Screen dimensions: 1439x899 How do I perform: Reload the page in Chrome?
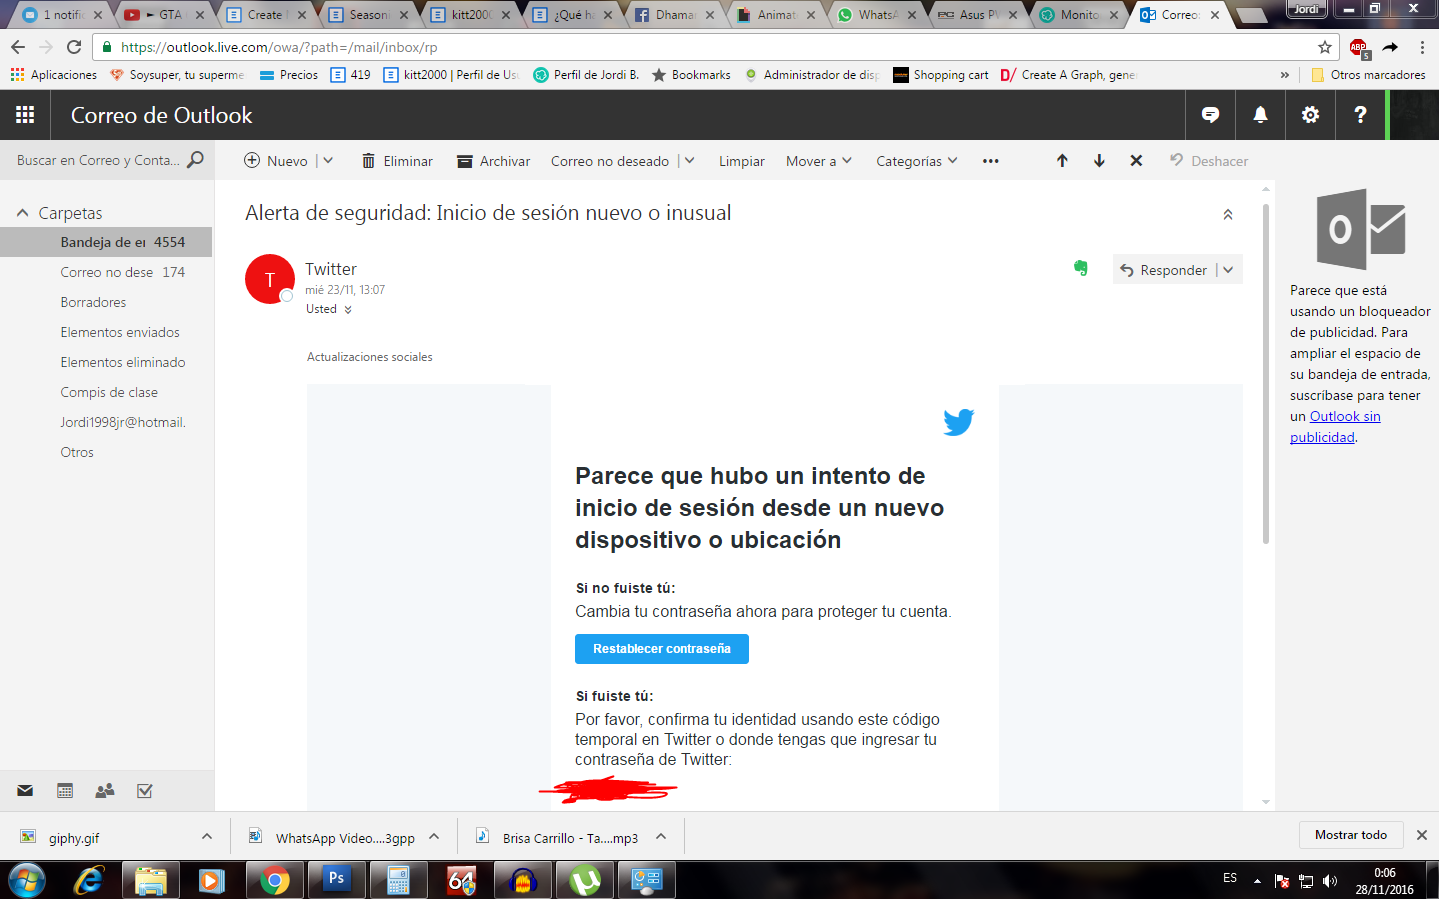74,47
